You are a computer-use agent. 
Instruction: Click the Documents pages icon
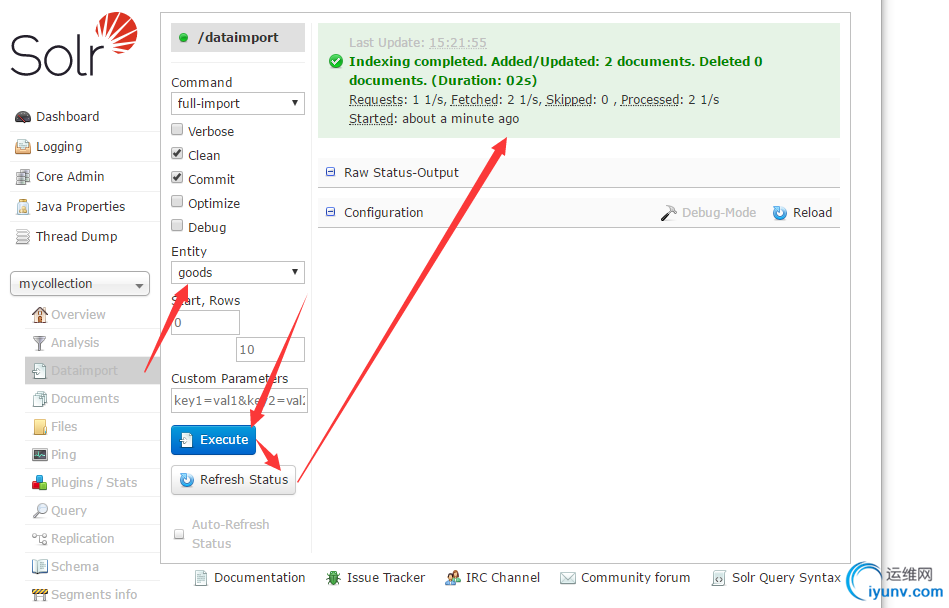[x=39, y=399]
